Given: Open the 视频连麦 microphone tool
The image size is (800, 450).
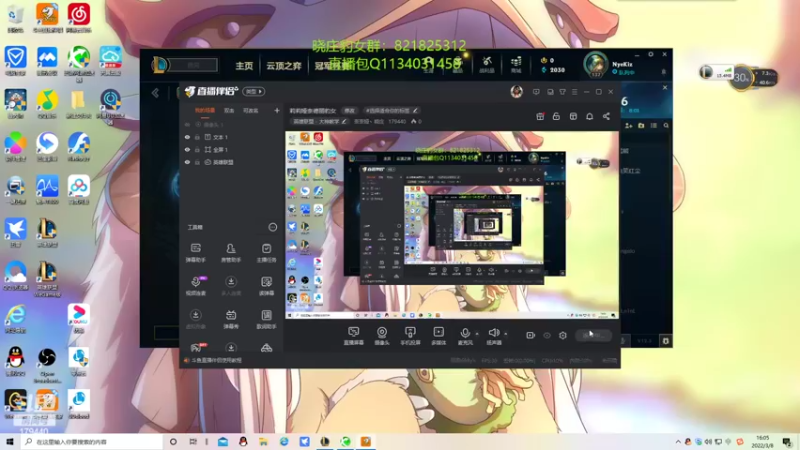Looking at the screenshot, I should (x=196, y=286).
